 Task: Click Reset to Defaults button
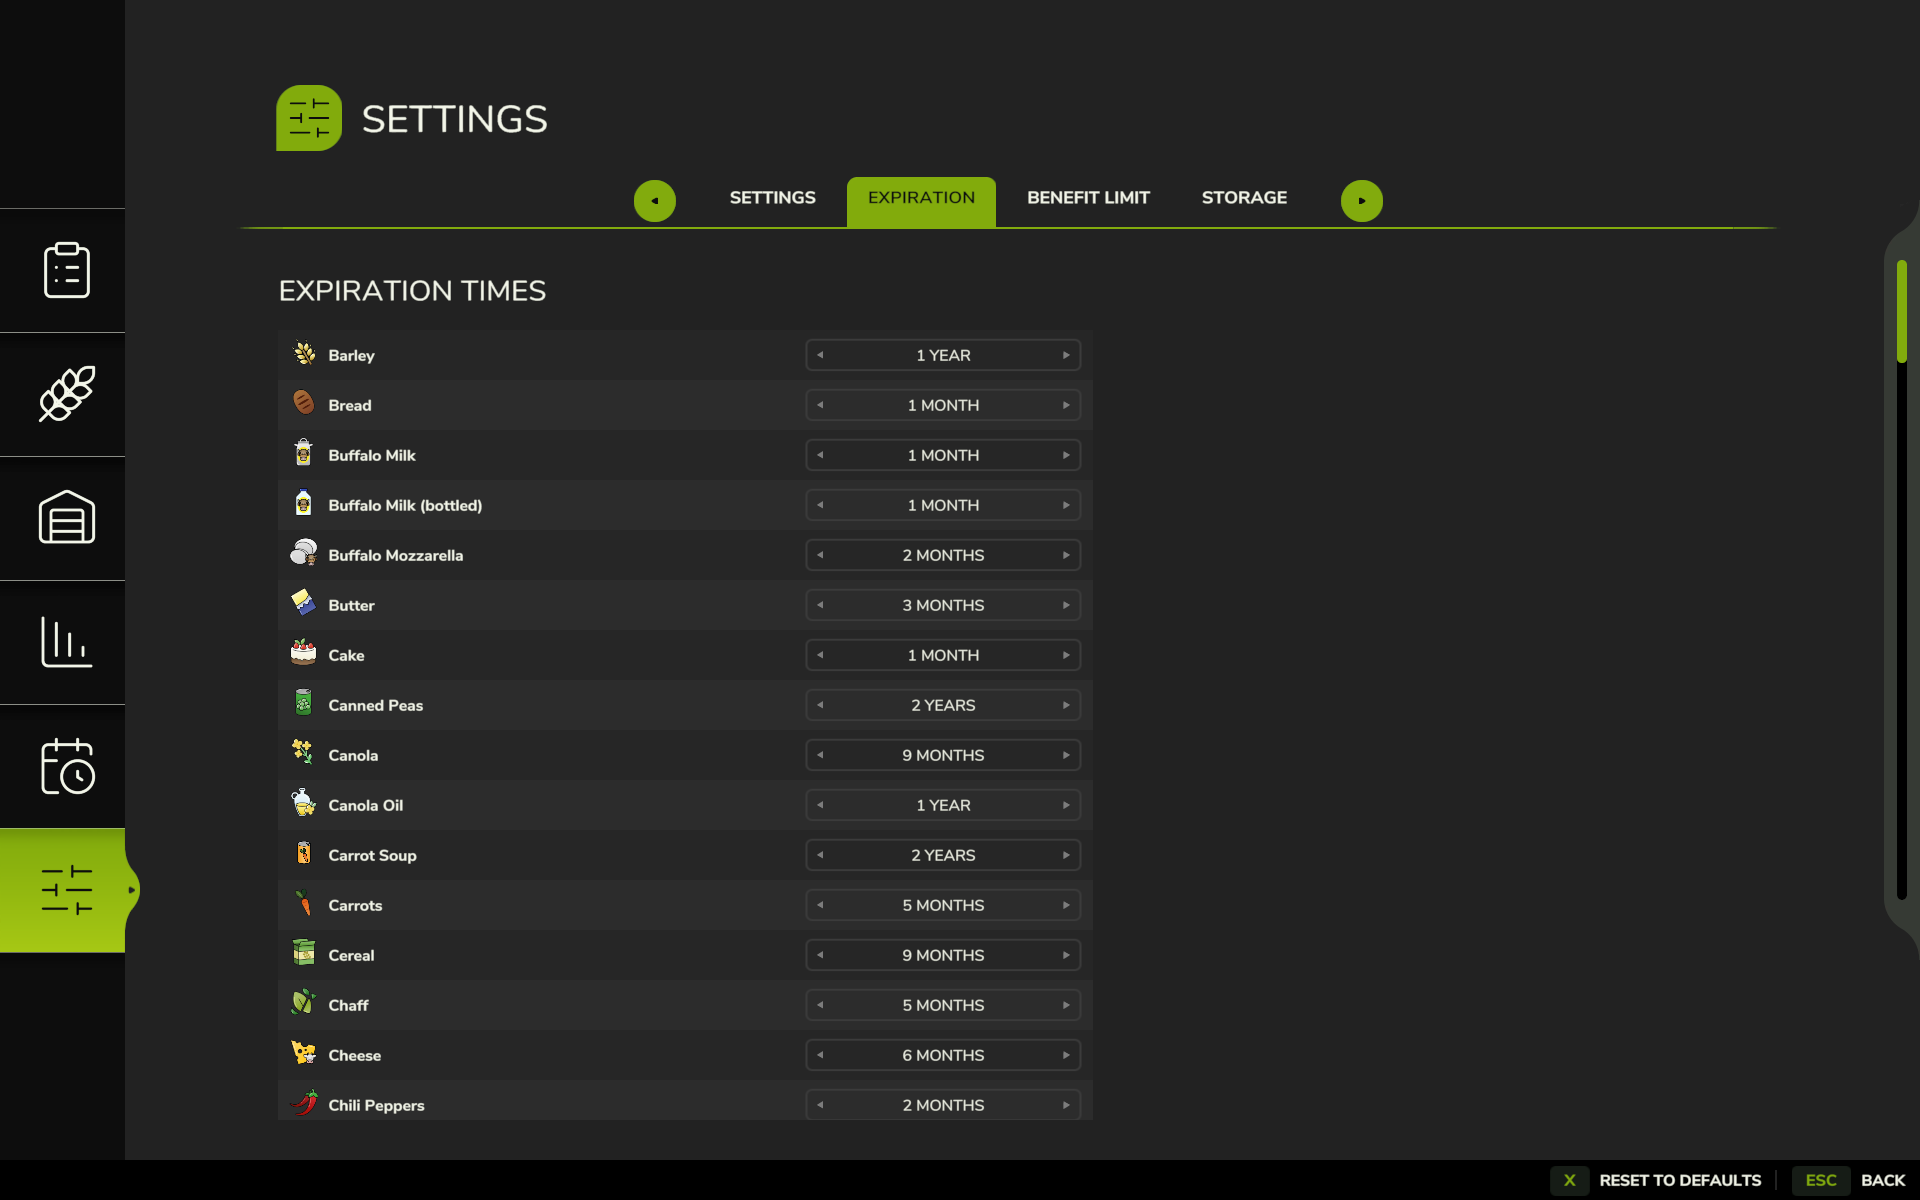pos(1680,1180)
